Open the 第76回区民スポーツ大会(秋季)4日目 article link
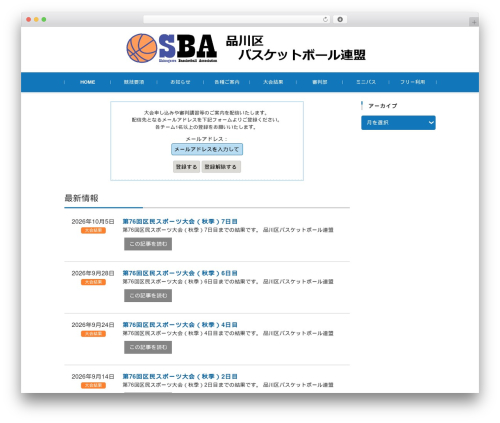The image size is (500, 423). (180, 325)
